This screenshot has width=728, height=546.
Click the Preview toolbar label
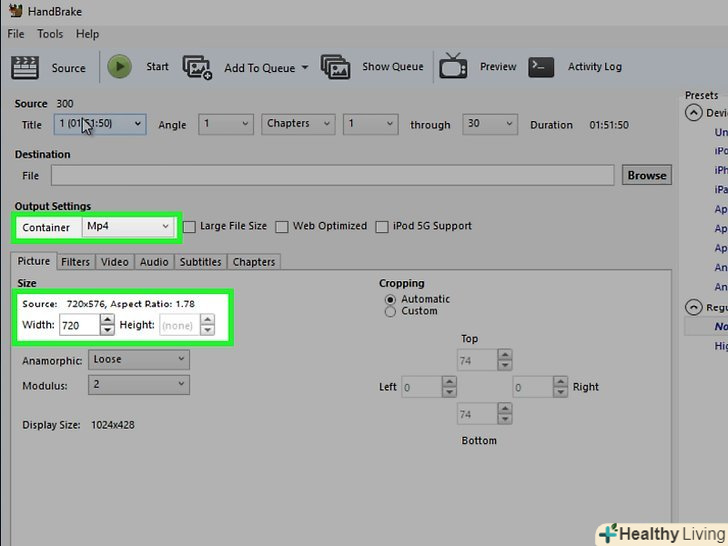[498, 66]
